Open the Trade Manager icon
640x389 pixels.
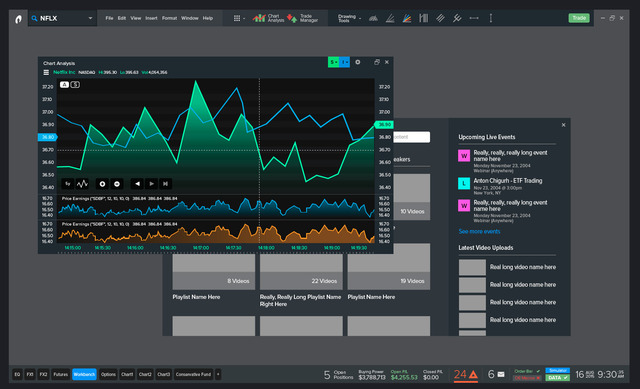pyautogui.click(x=292, y=18)
